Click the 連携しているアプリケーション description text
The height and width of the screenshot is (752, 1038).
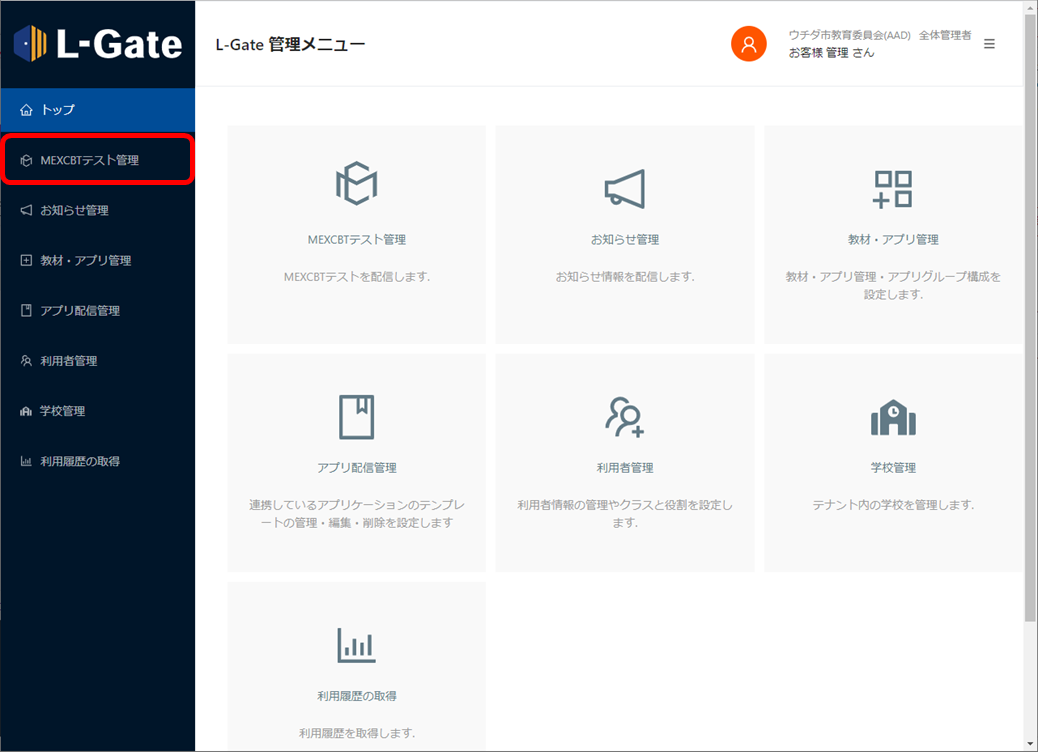click(357, 514)
